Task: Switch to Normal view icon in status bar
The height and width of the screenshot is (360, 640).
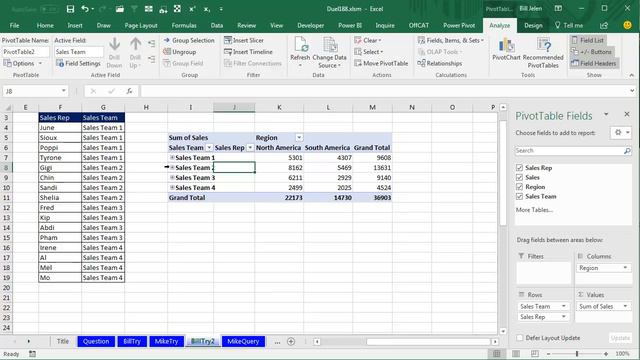Action: (x=497, y=353)
